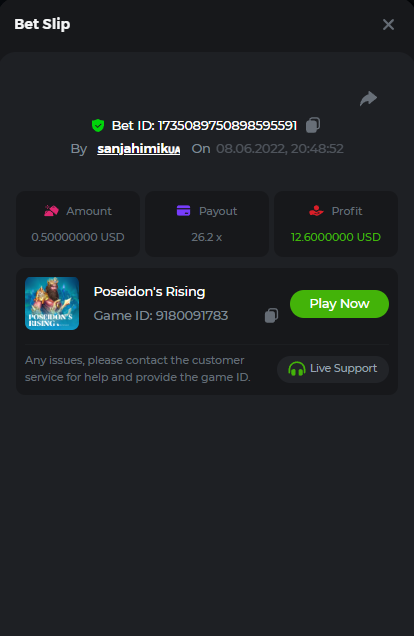This screenshot has height=636, width=414.
Task: Launch Poseidon's Rising with Play Now
Action: tap(339, 304)
